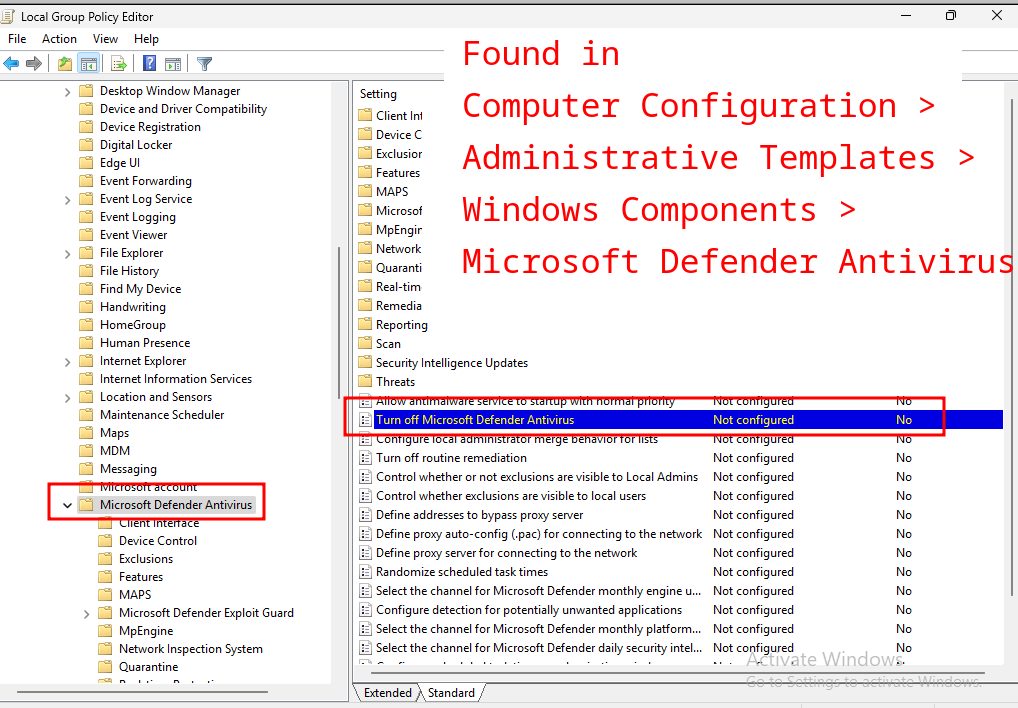
Task: Open the View menu
Action: tap(105, 39)
